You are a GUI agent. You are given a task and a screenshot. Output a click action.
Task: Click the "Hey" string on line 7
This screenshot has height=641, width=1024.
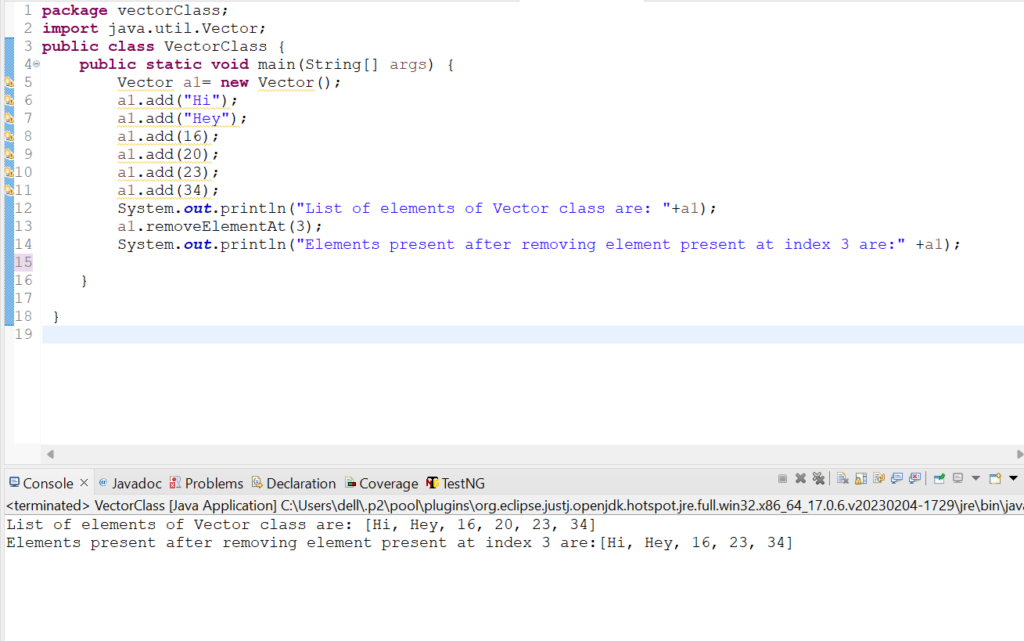tap(206, 118)
